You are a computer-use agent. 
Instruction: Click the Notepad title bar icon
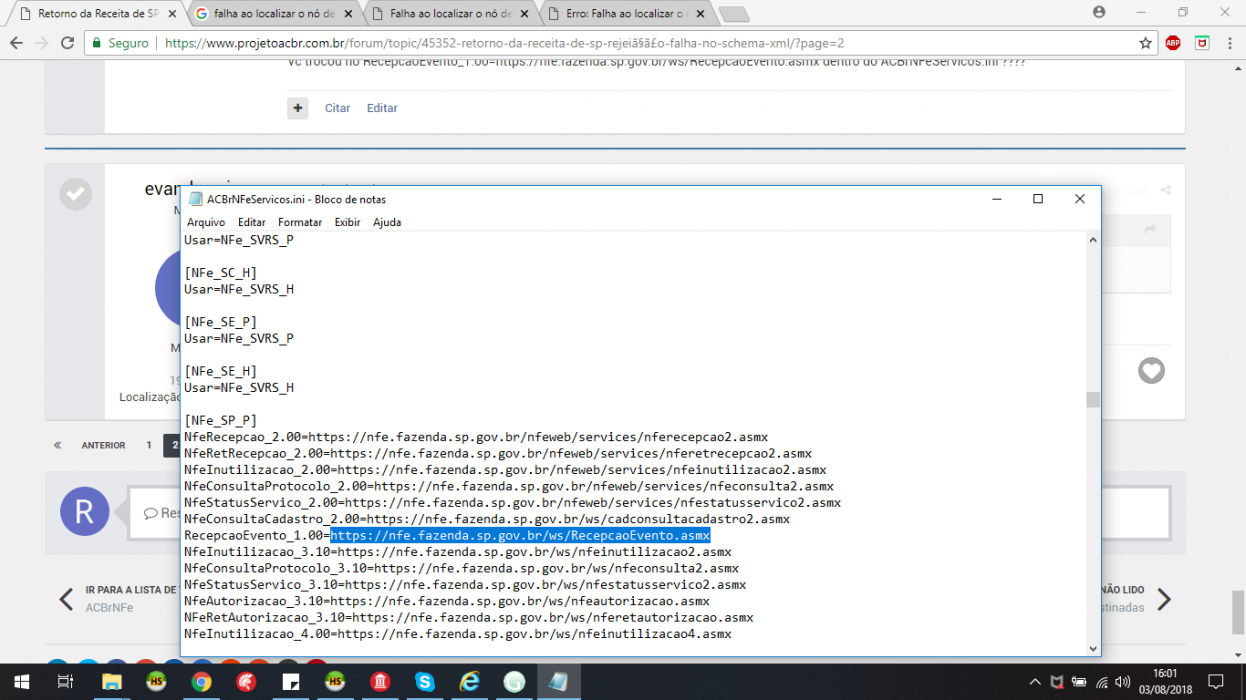click(195, 199)
